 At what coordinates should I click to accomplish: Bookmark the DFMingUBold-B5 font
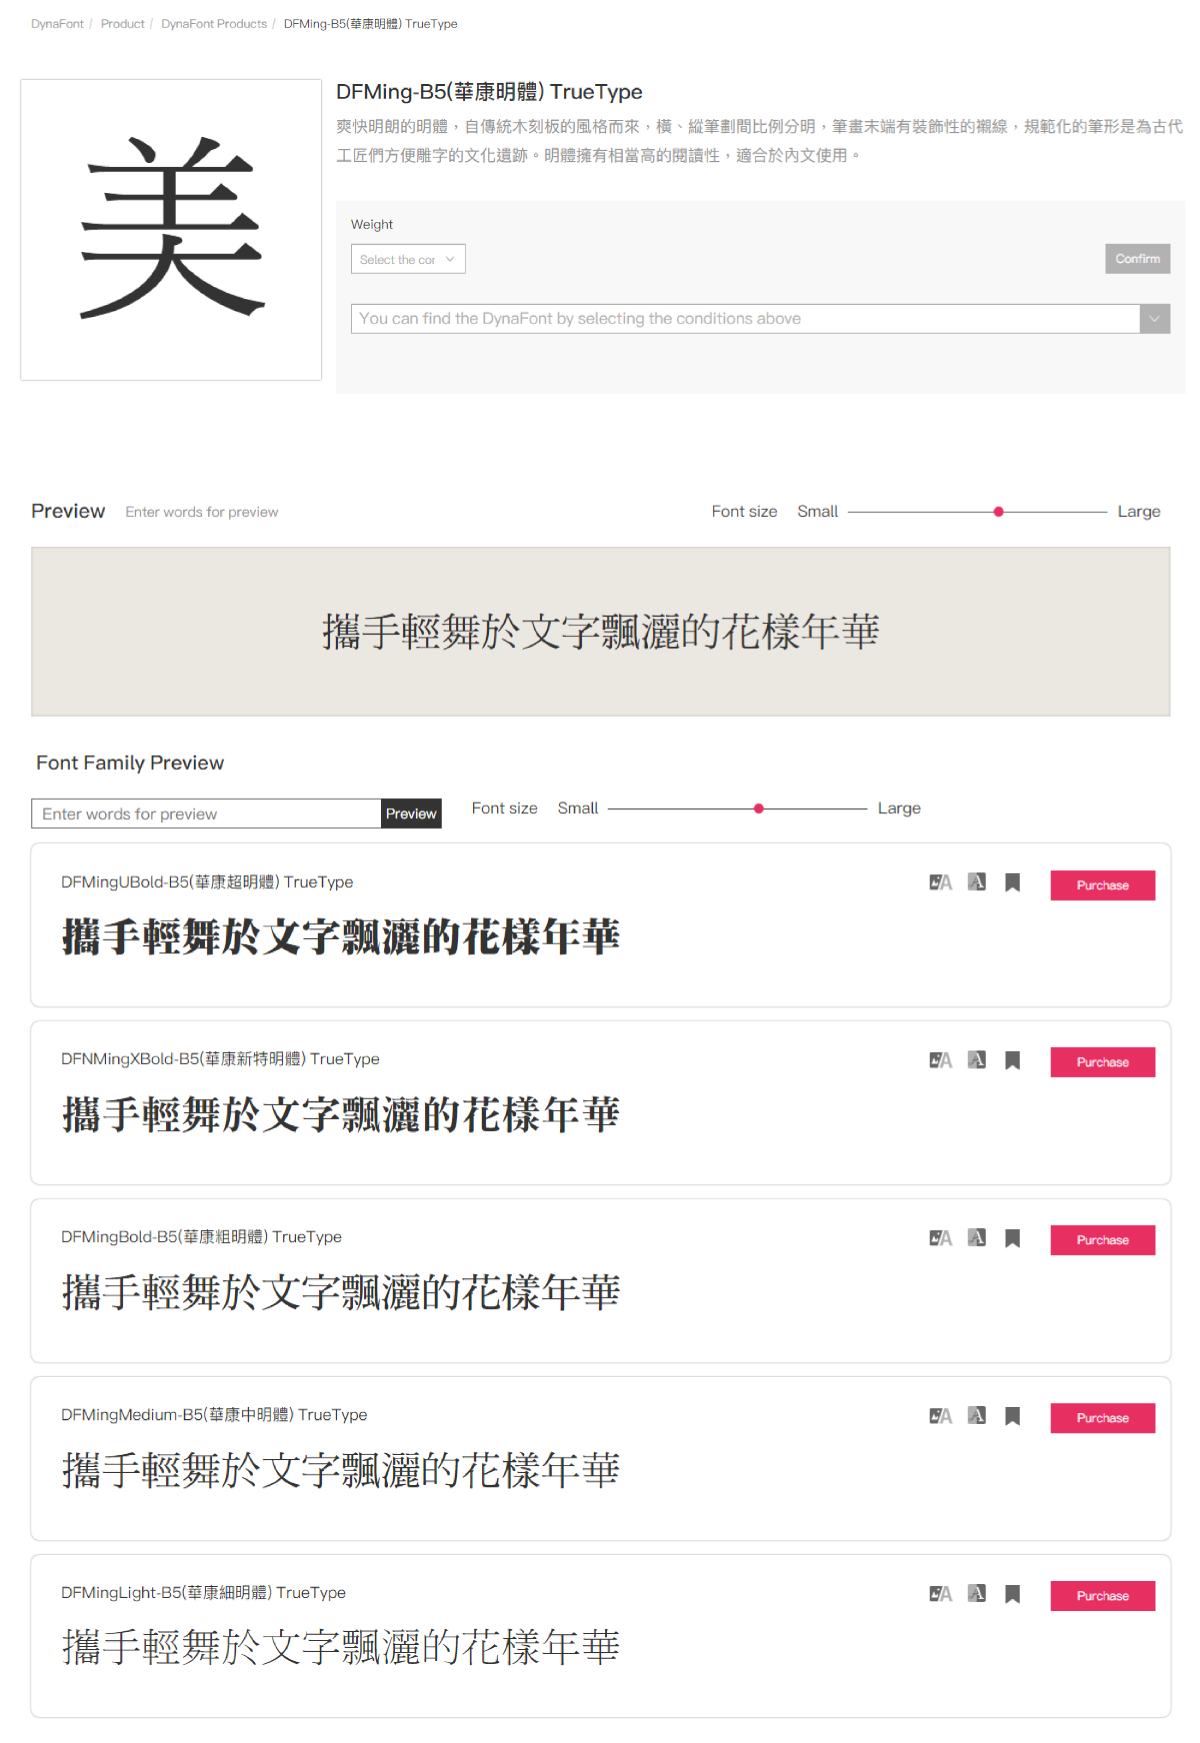[x=1012, y=882]
